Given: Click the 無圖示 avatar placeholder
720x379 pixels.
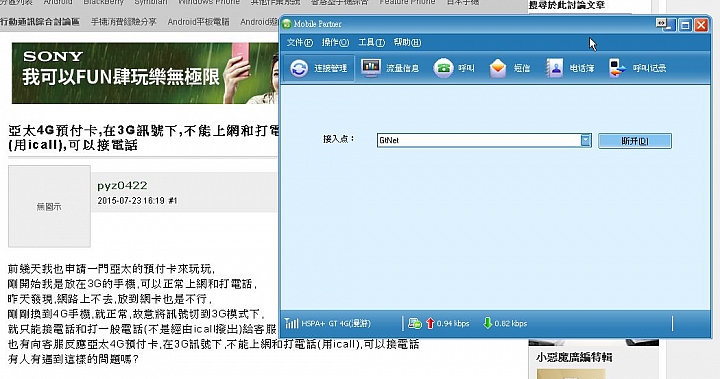Looking at the screenshot, I should (x=49, y=206).
